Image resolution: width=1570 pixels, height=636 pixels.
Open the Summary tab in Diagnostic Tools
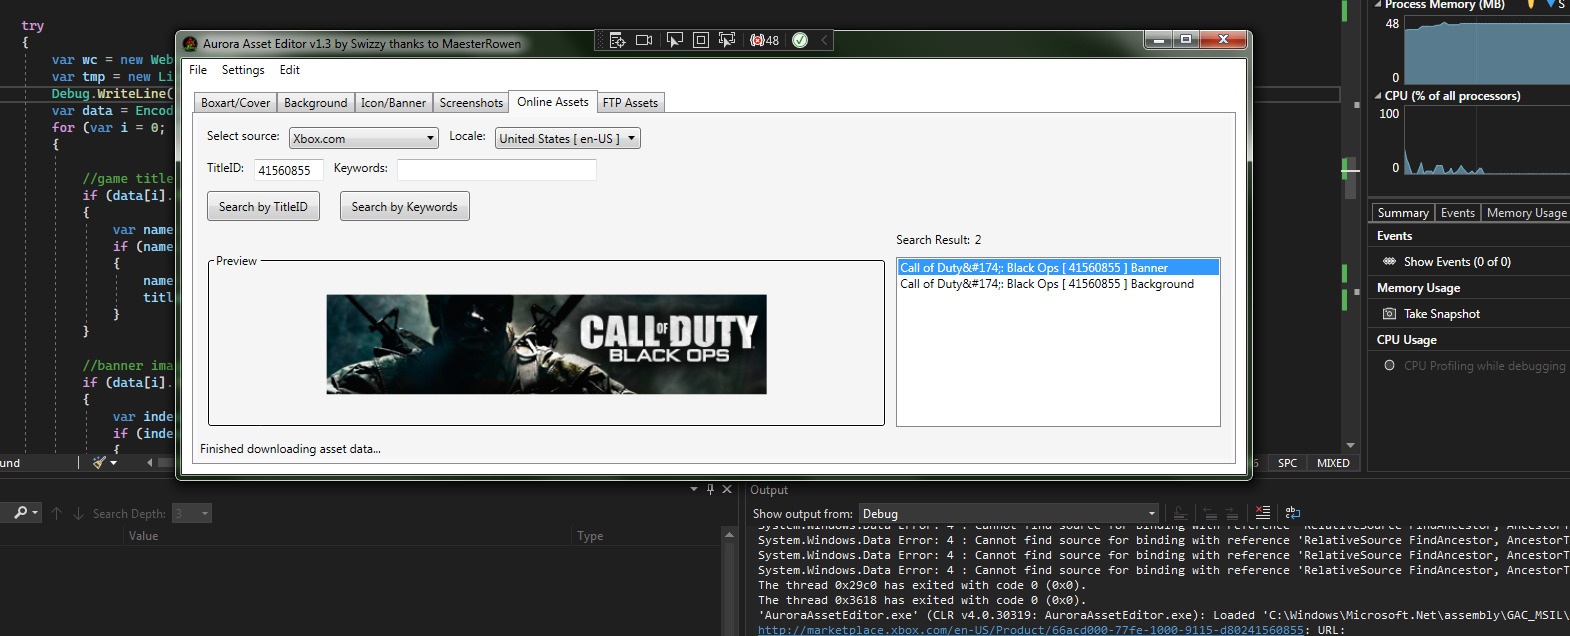(x=1403, y=213)
